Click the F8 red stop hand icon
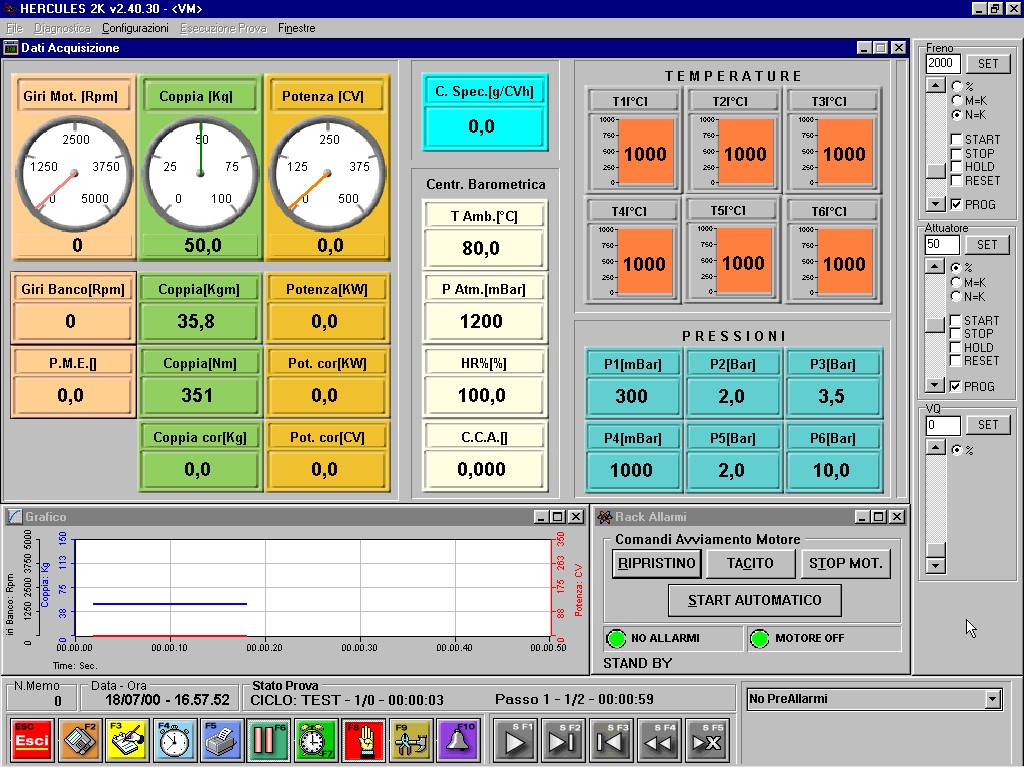 click(x=363, y=741)
